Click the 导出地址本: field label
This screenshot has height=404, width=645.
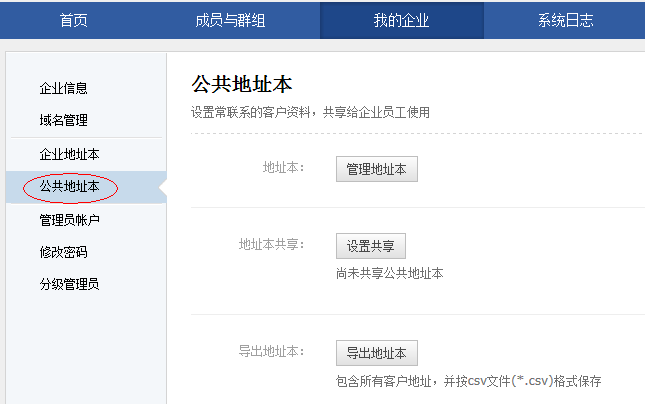pyautogui.click(x=271, y=351)
